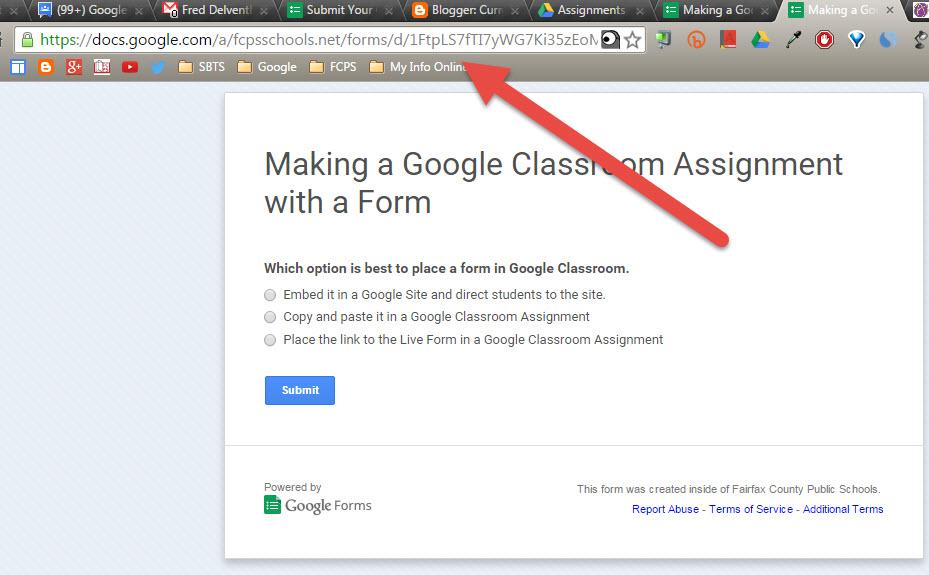Click the orange bitly extension icon

[x=696, y=40]
